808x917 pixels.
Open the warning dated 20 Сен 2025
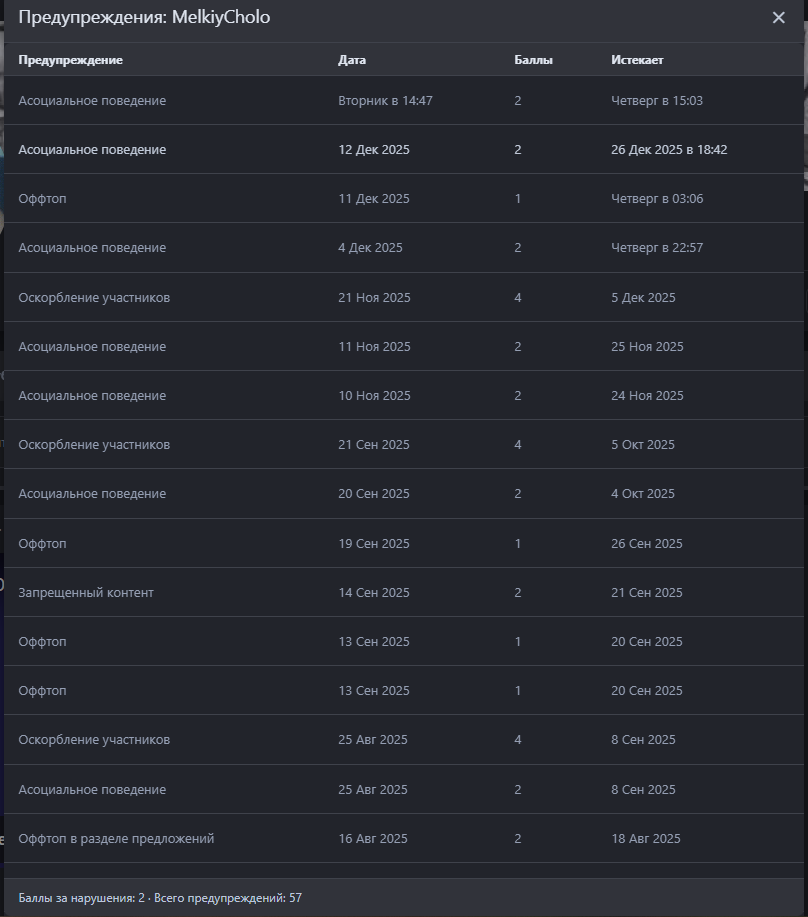(x=92, y=494)
